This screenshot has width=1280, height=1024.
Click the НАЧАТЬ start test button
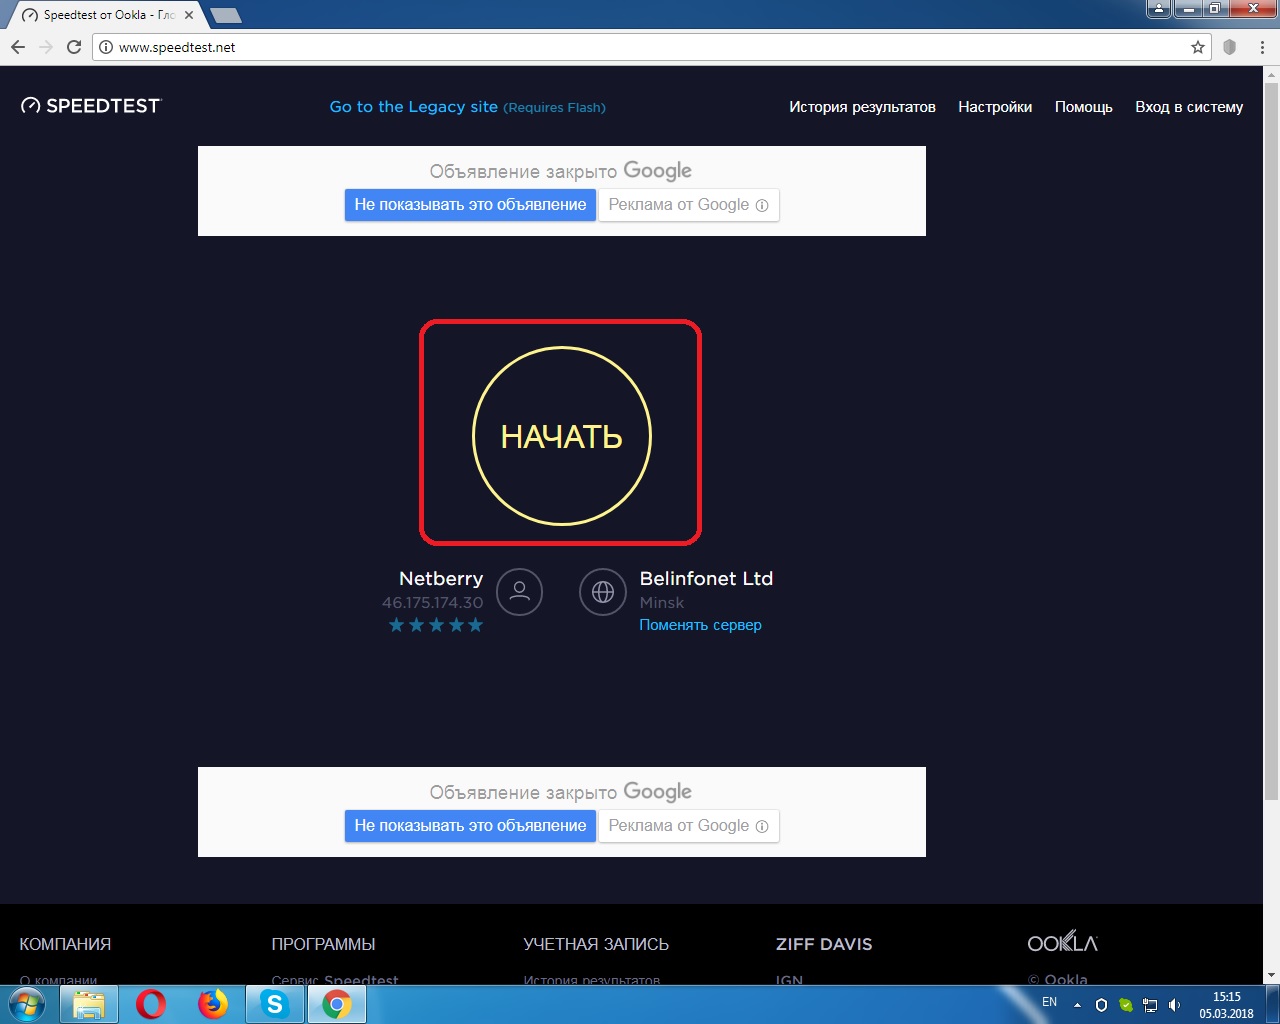pyautogui.click(x=561, y=436)
